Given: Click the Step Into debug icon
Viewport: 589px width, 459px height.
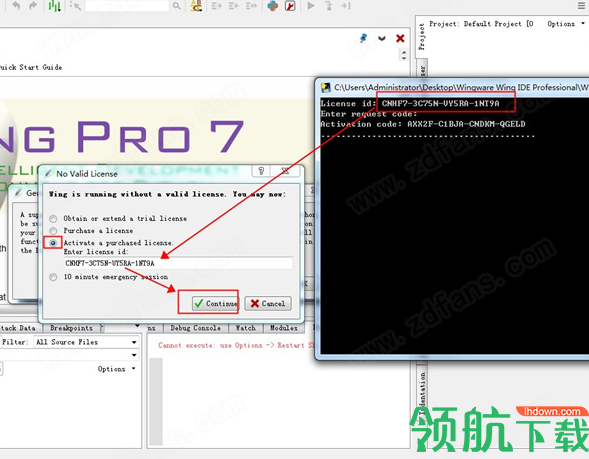Looking at the screenshot, I should point(329,6).
